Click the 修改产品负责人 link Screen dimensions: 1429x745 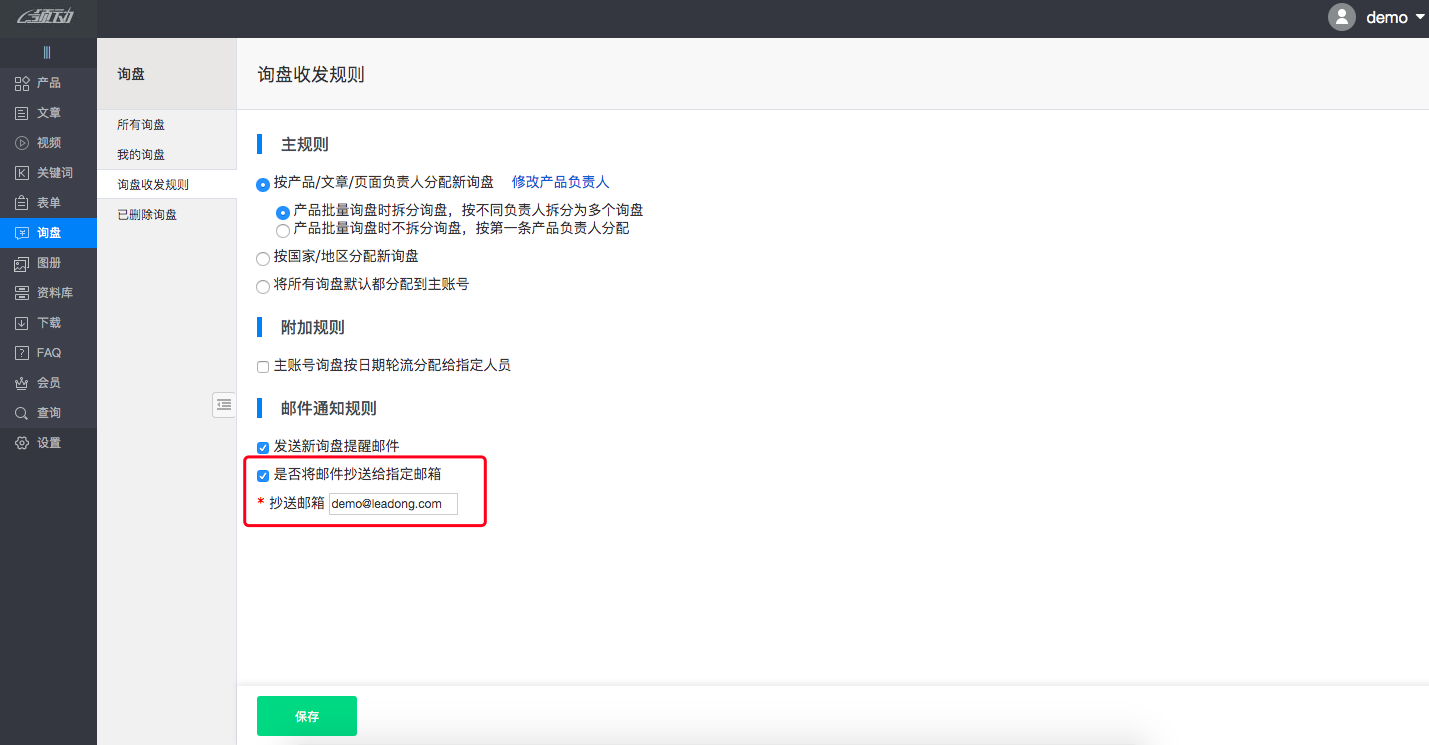pyautogui.click(x=560, y=182)
